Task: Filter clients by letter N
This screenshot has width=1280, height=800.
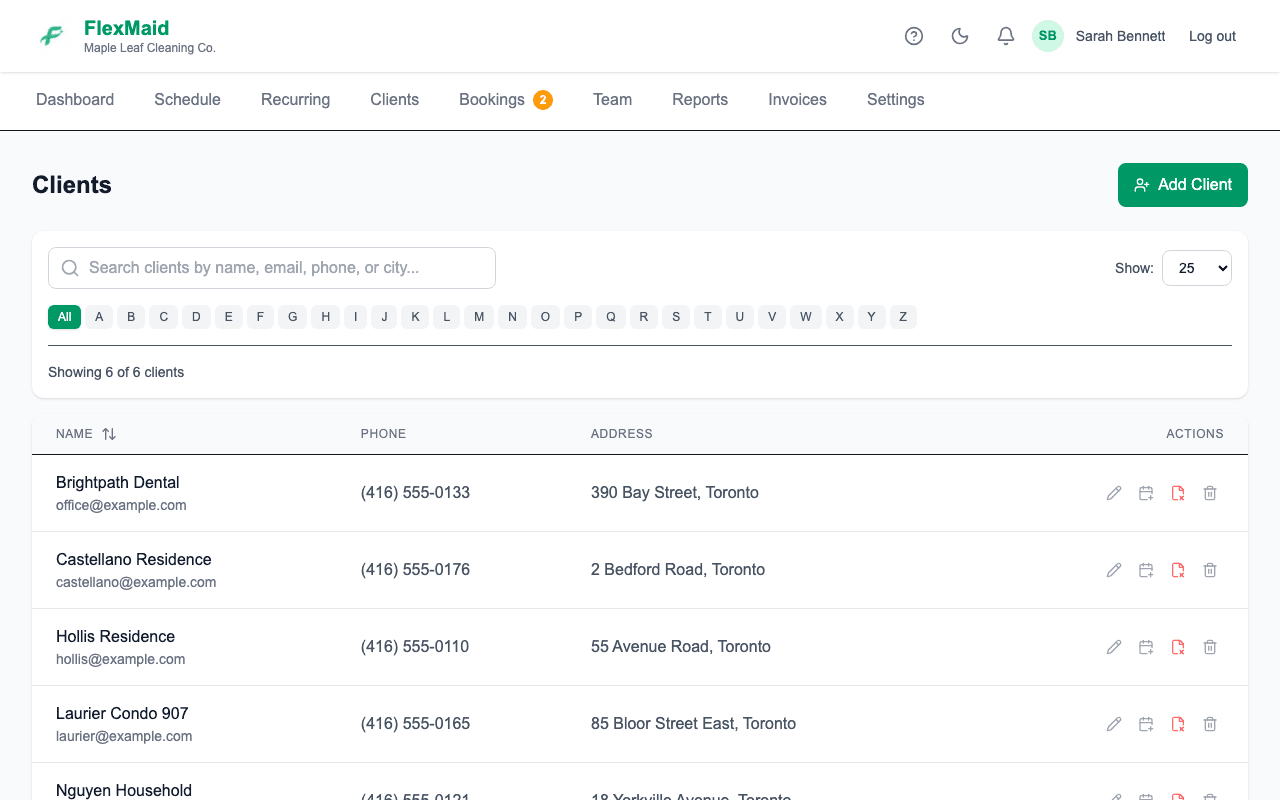Action: pyautogui.click(x=512, y=317)
